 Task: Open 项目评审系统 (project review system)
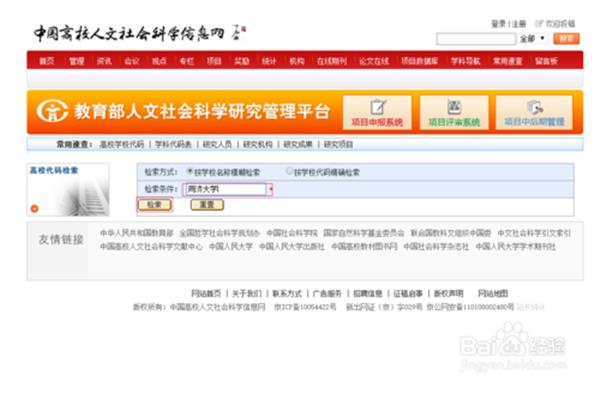(454, 113)
